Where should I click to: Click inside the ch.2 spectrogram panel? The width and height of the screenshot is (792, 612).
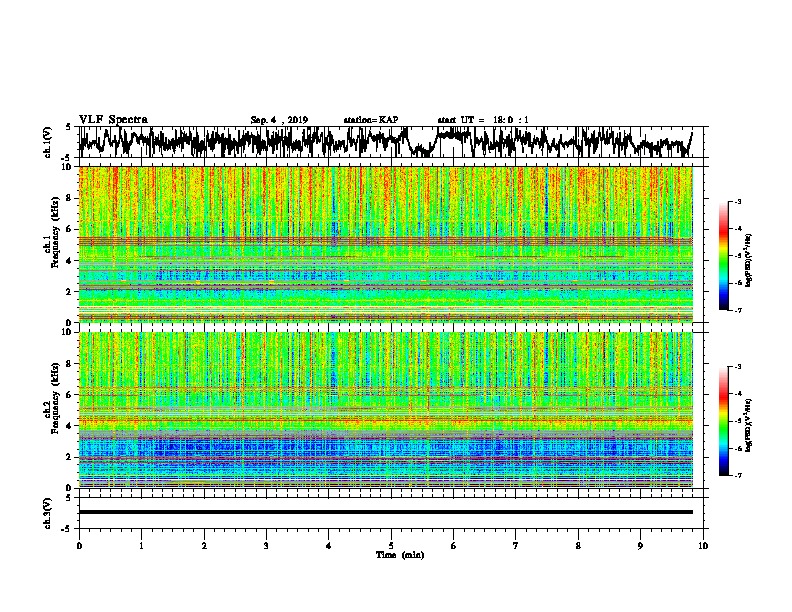(386, 410)
